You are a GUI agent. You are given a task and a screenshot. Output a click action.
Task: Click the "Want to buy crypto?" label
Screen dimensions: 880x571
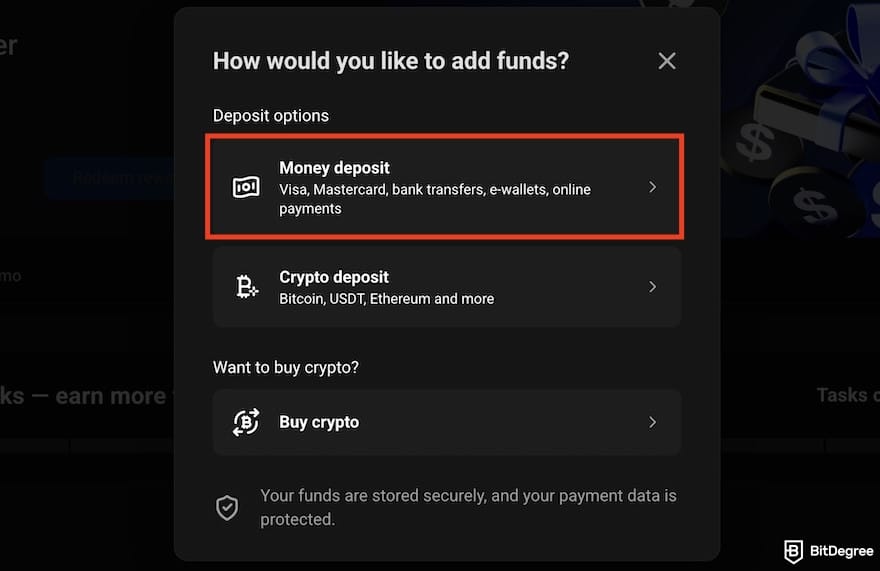286,367
